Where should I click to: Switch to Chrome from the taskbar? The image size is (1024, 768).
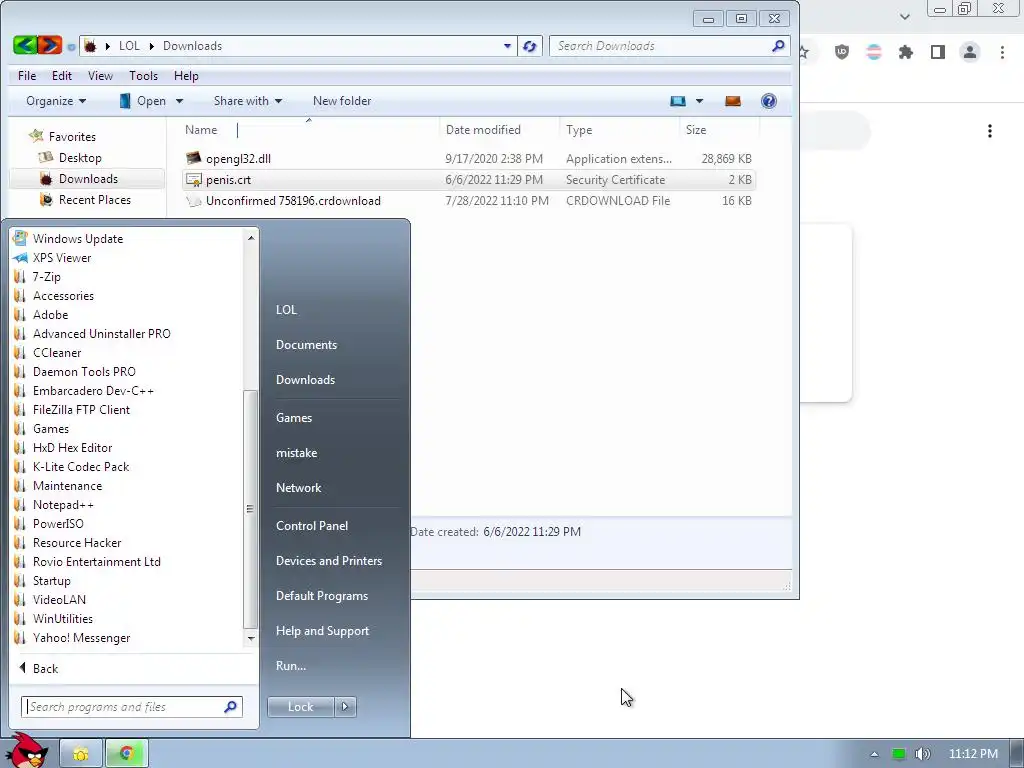(127, 754)
